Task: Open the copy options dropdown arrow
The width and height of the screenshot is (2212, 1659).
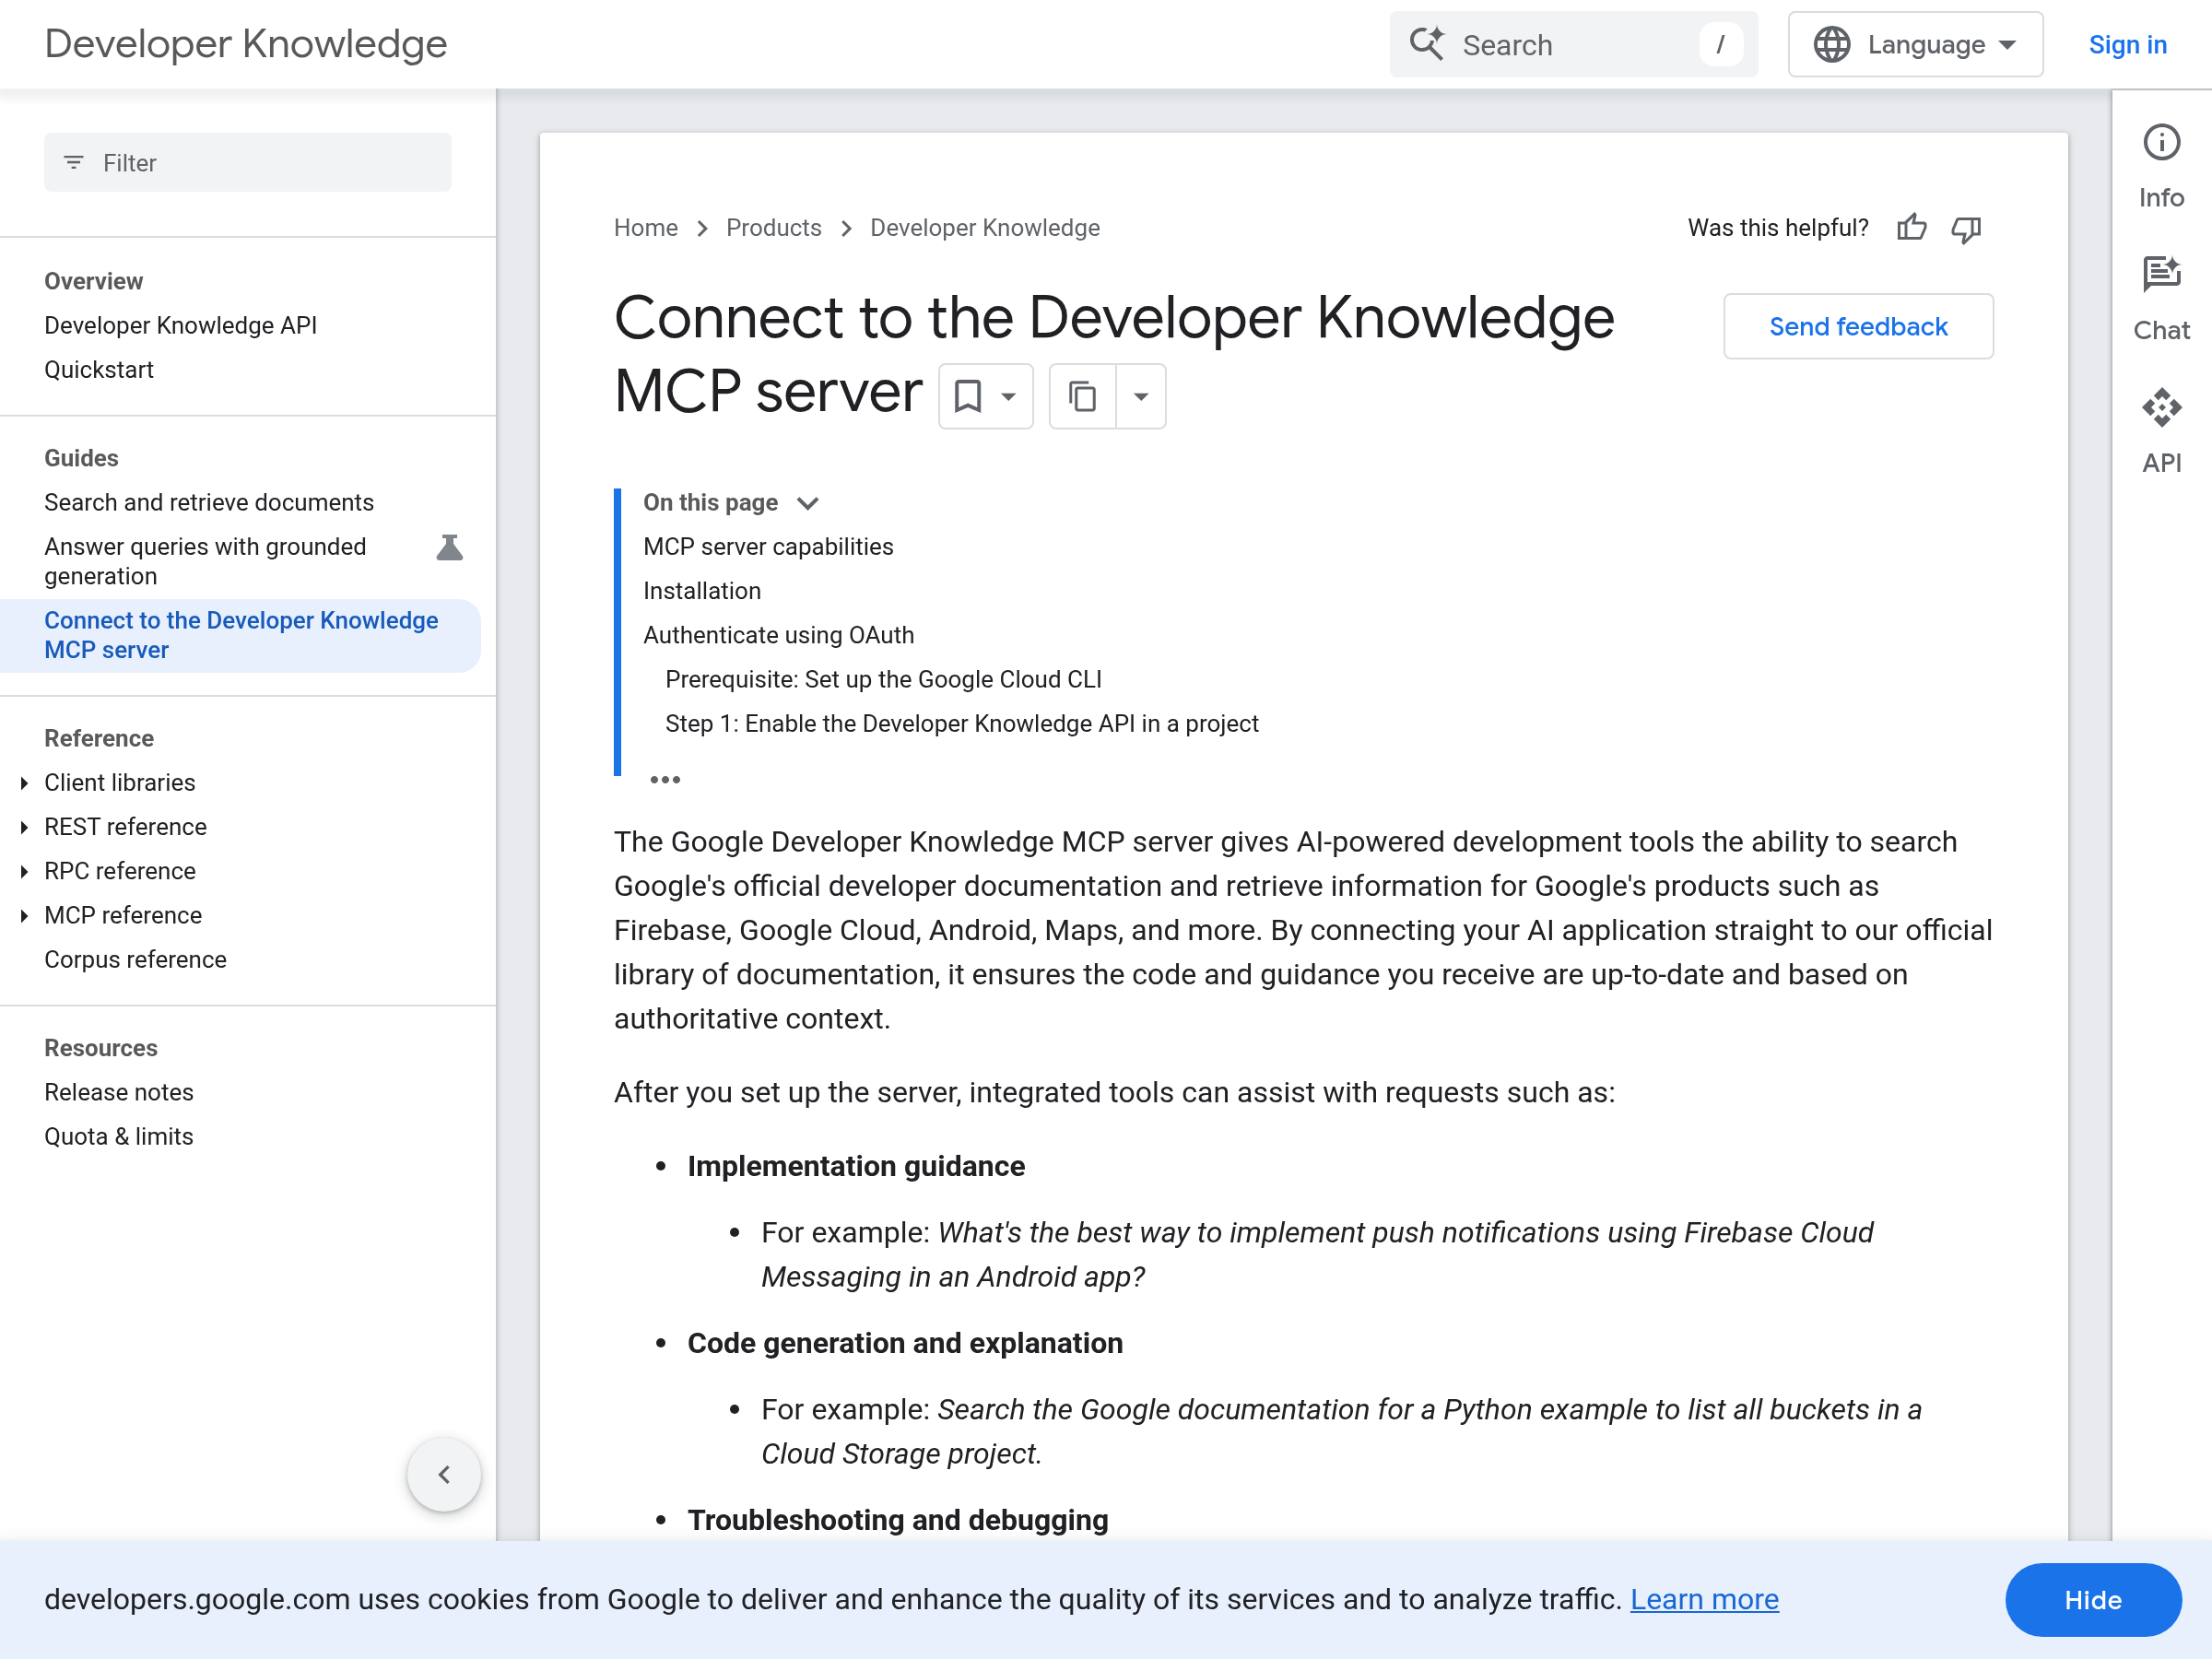Action: pos(1140,396)
